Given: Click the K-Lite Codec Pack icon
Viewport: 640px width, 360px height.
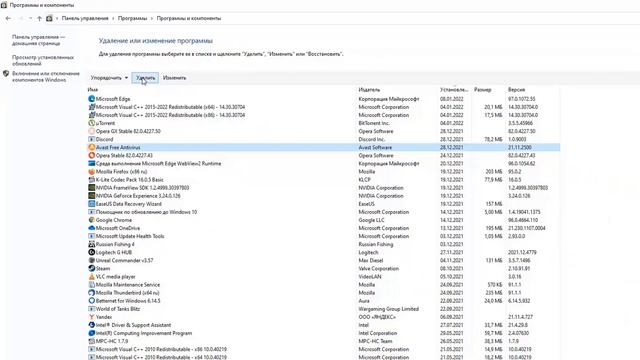Looking at the screenshot, I should coord(91,180).
